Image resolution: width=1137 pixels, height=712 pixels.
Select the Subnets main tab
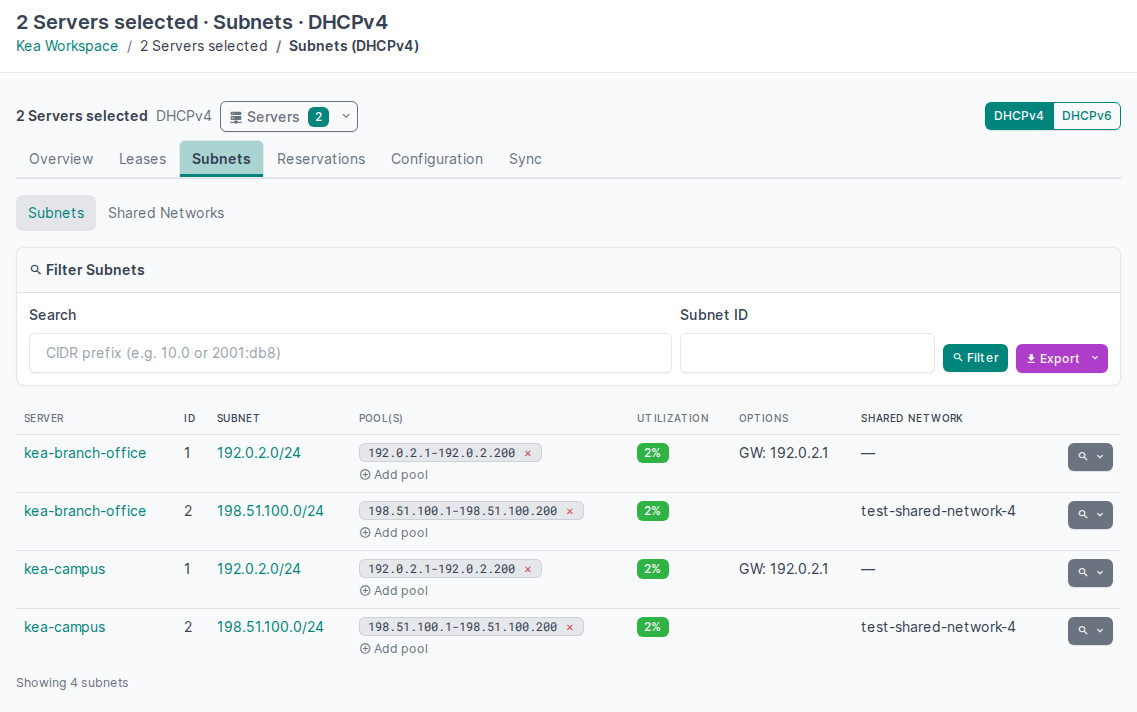(221, 159)
